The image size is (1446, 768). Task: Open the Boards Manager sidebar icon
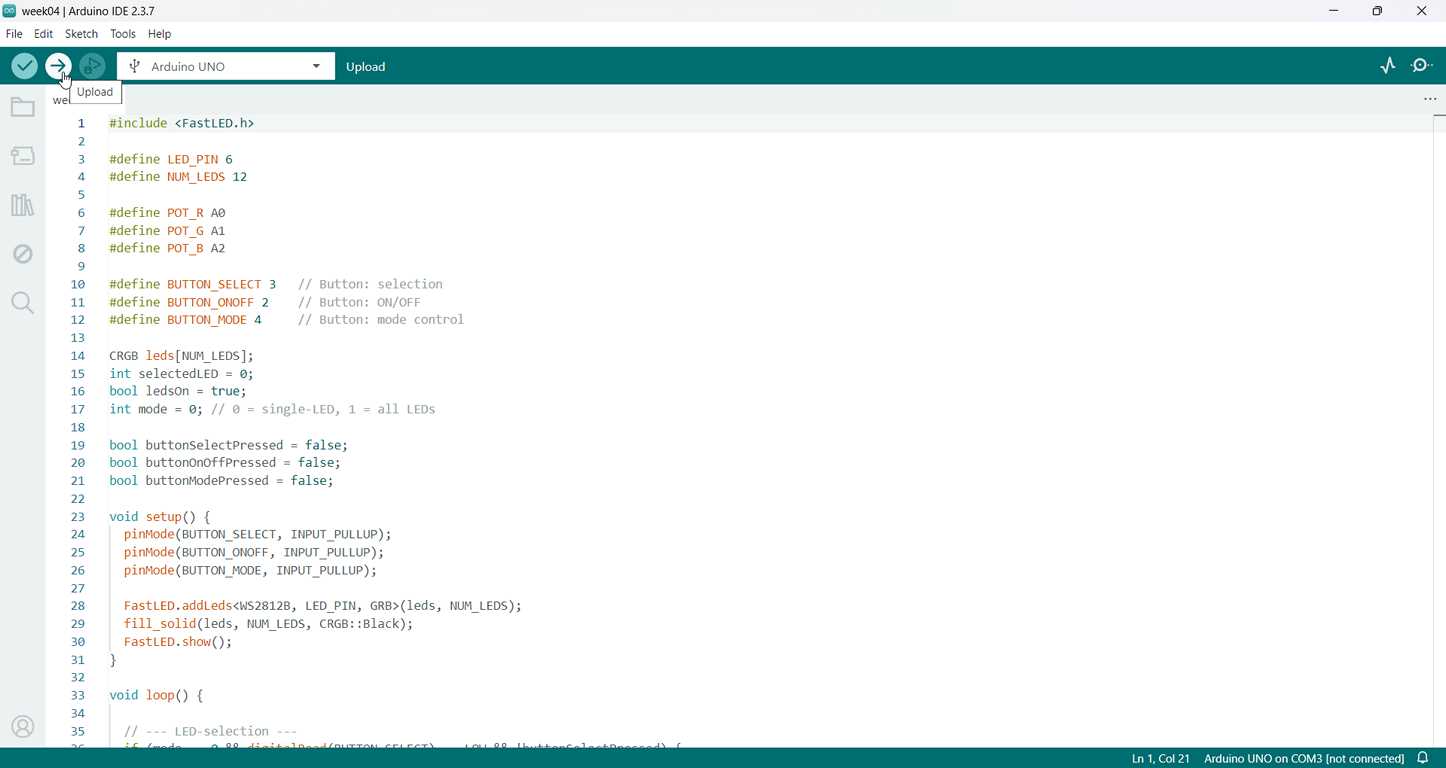click(22, 156)
